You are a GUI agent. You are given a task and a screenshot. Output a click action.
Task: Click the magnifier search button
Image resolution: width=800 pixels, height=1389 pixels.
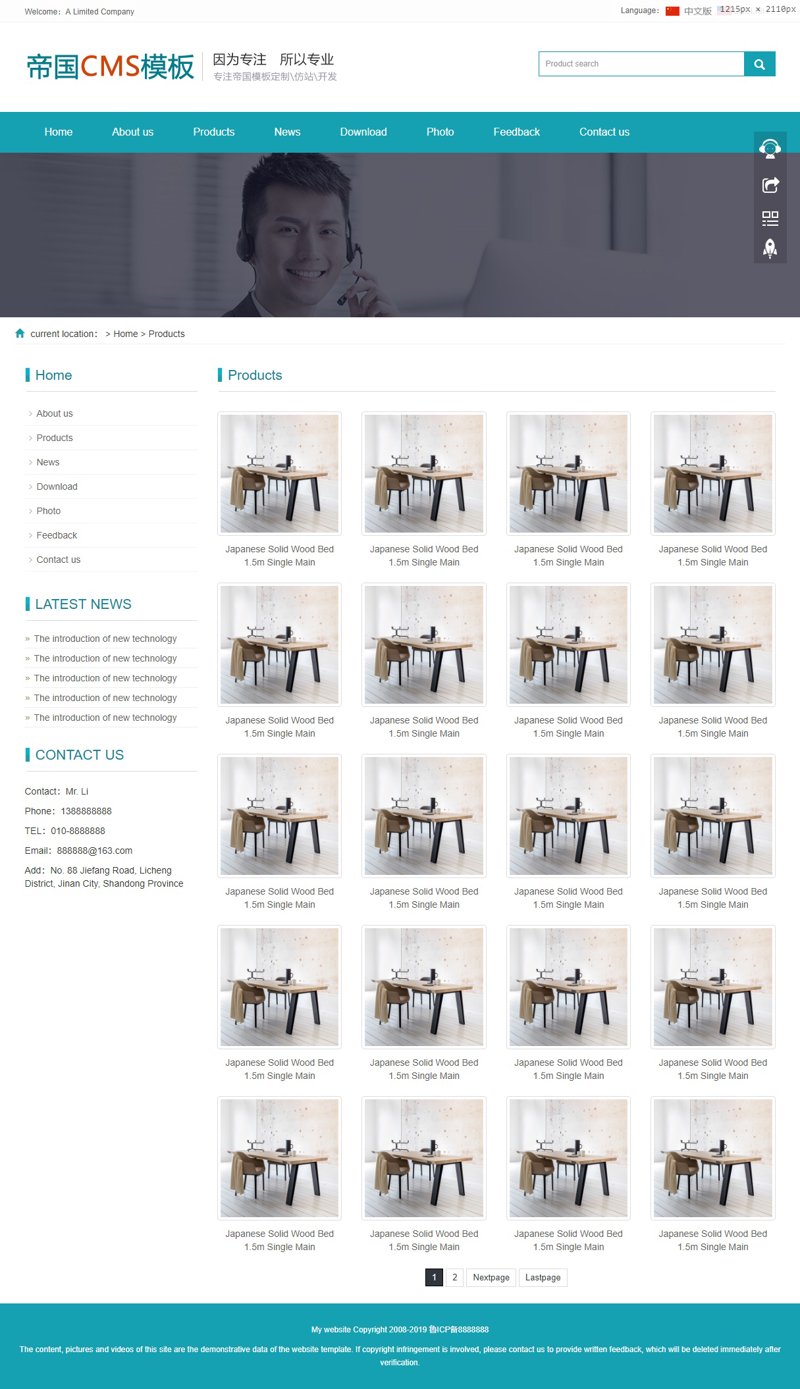tap(759, 64)
